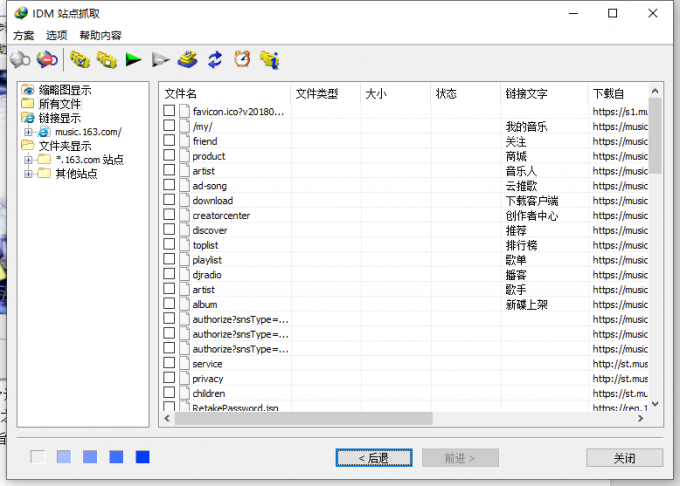Click the first yellow folders toolbar icon

tap(80, 60)
